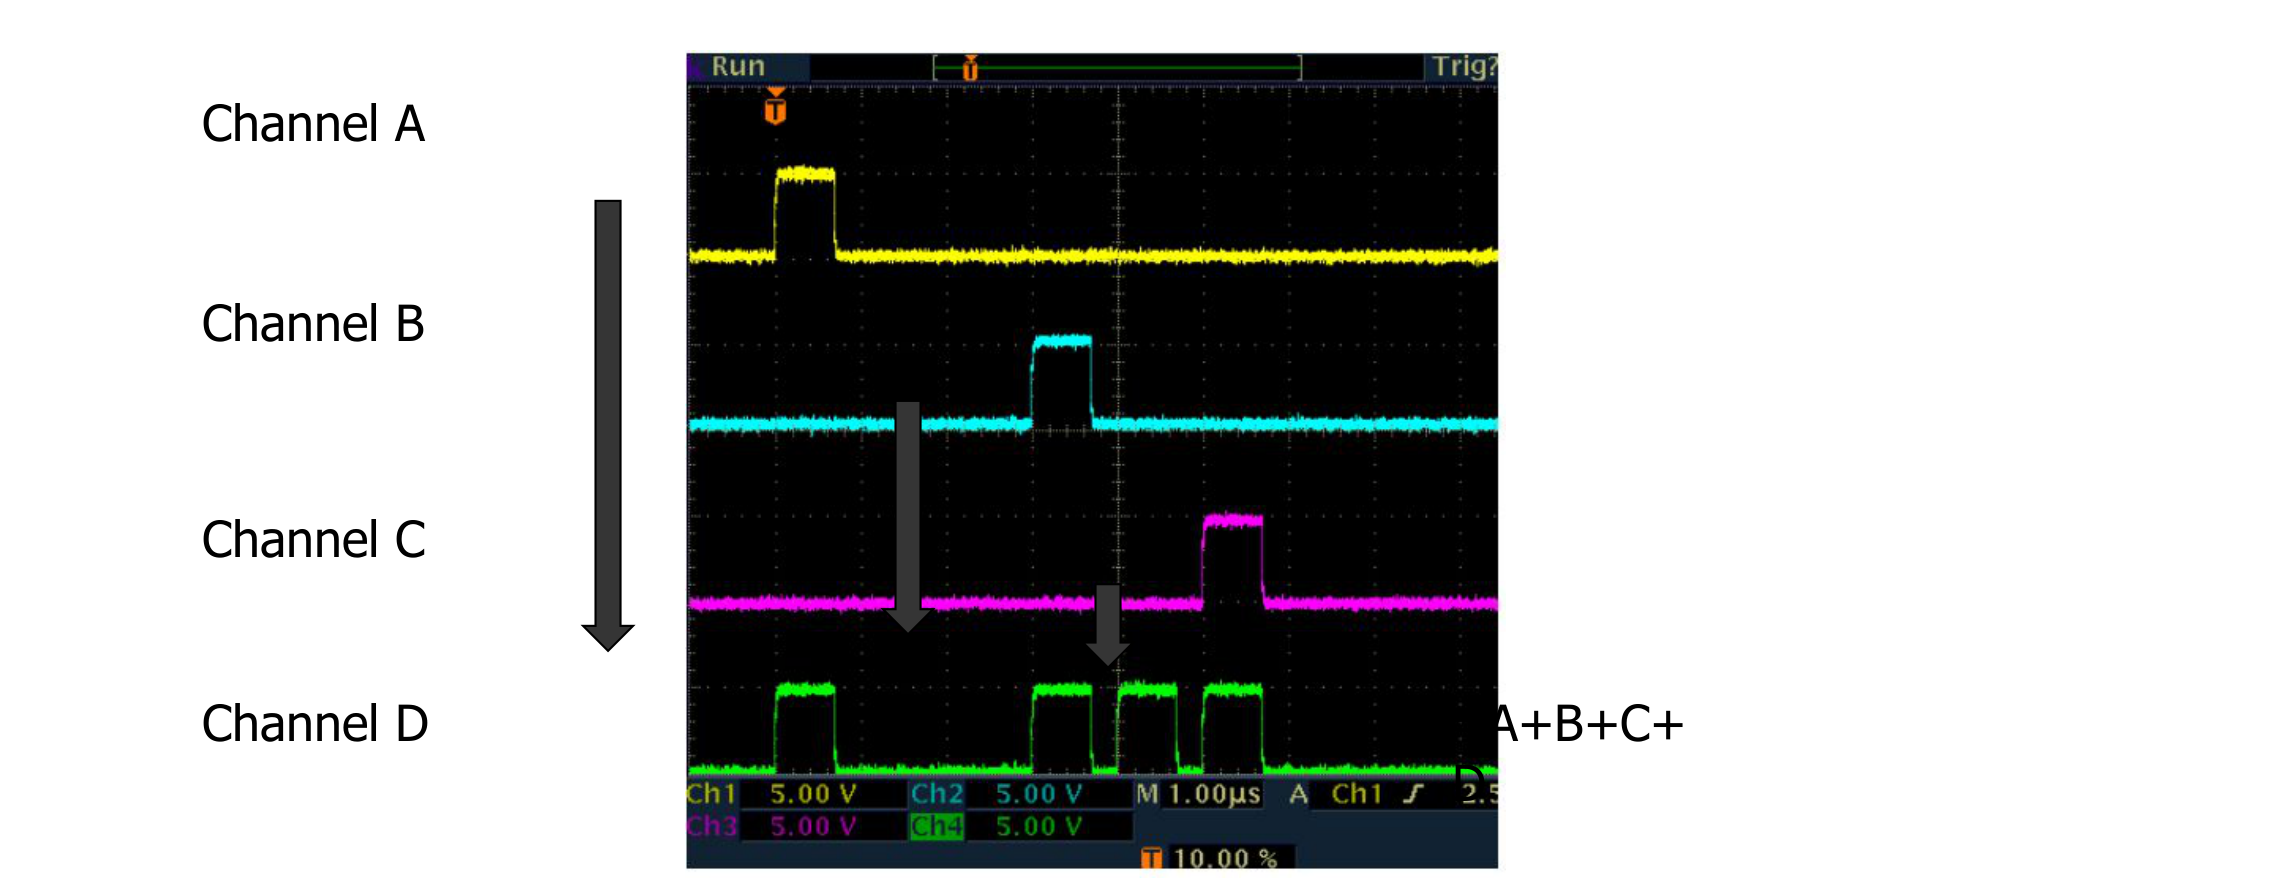
Task: Click the trigger marker on record-length bar
Action: click(x=969, y=68)
